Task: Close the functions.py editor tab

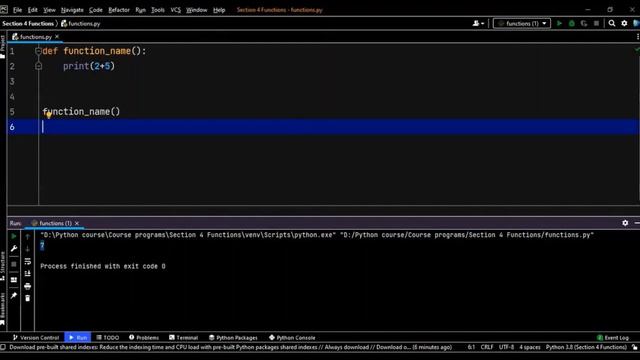Action: pyautogui.click(x=57, y=37)
